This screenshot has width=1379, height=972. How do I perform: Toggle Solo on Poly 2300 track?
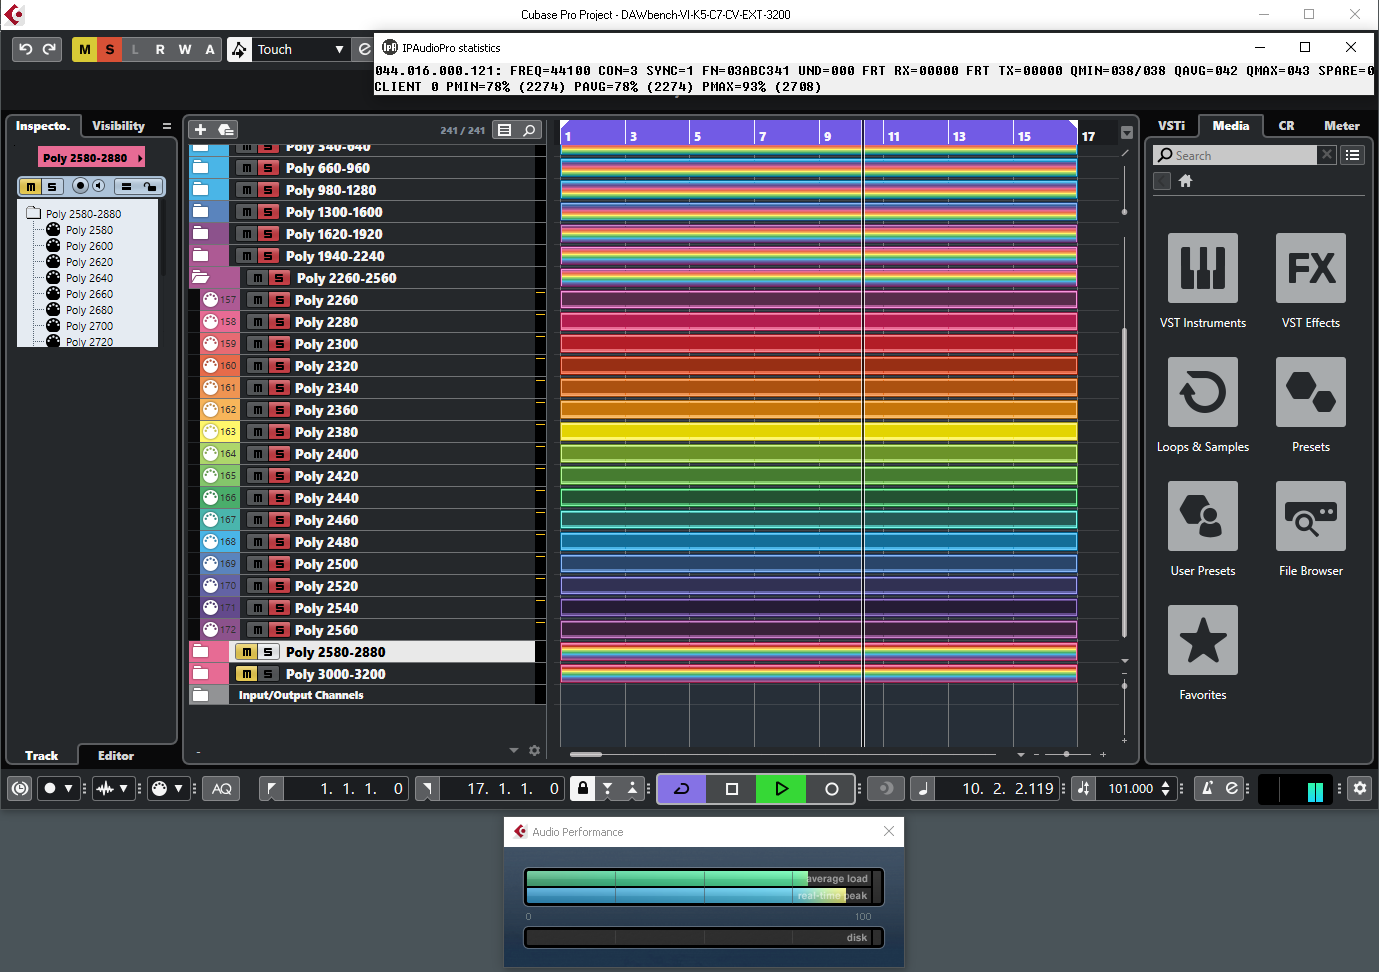coord(280,344)
